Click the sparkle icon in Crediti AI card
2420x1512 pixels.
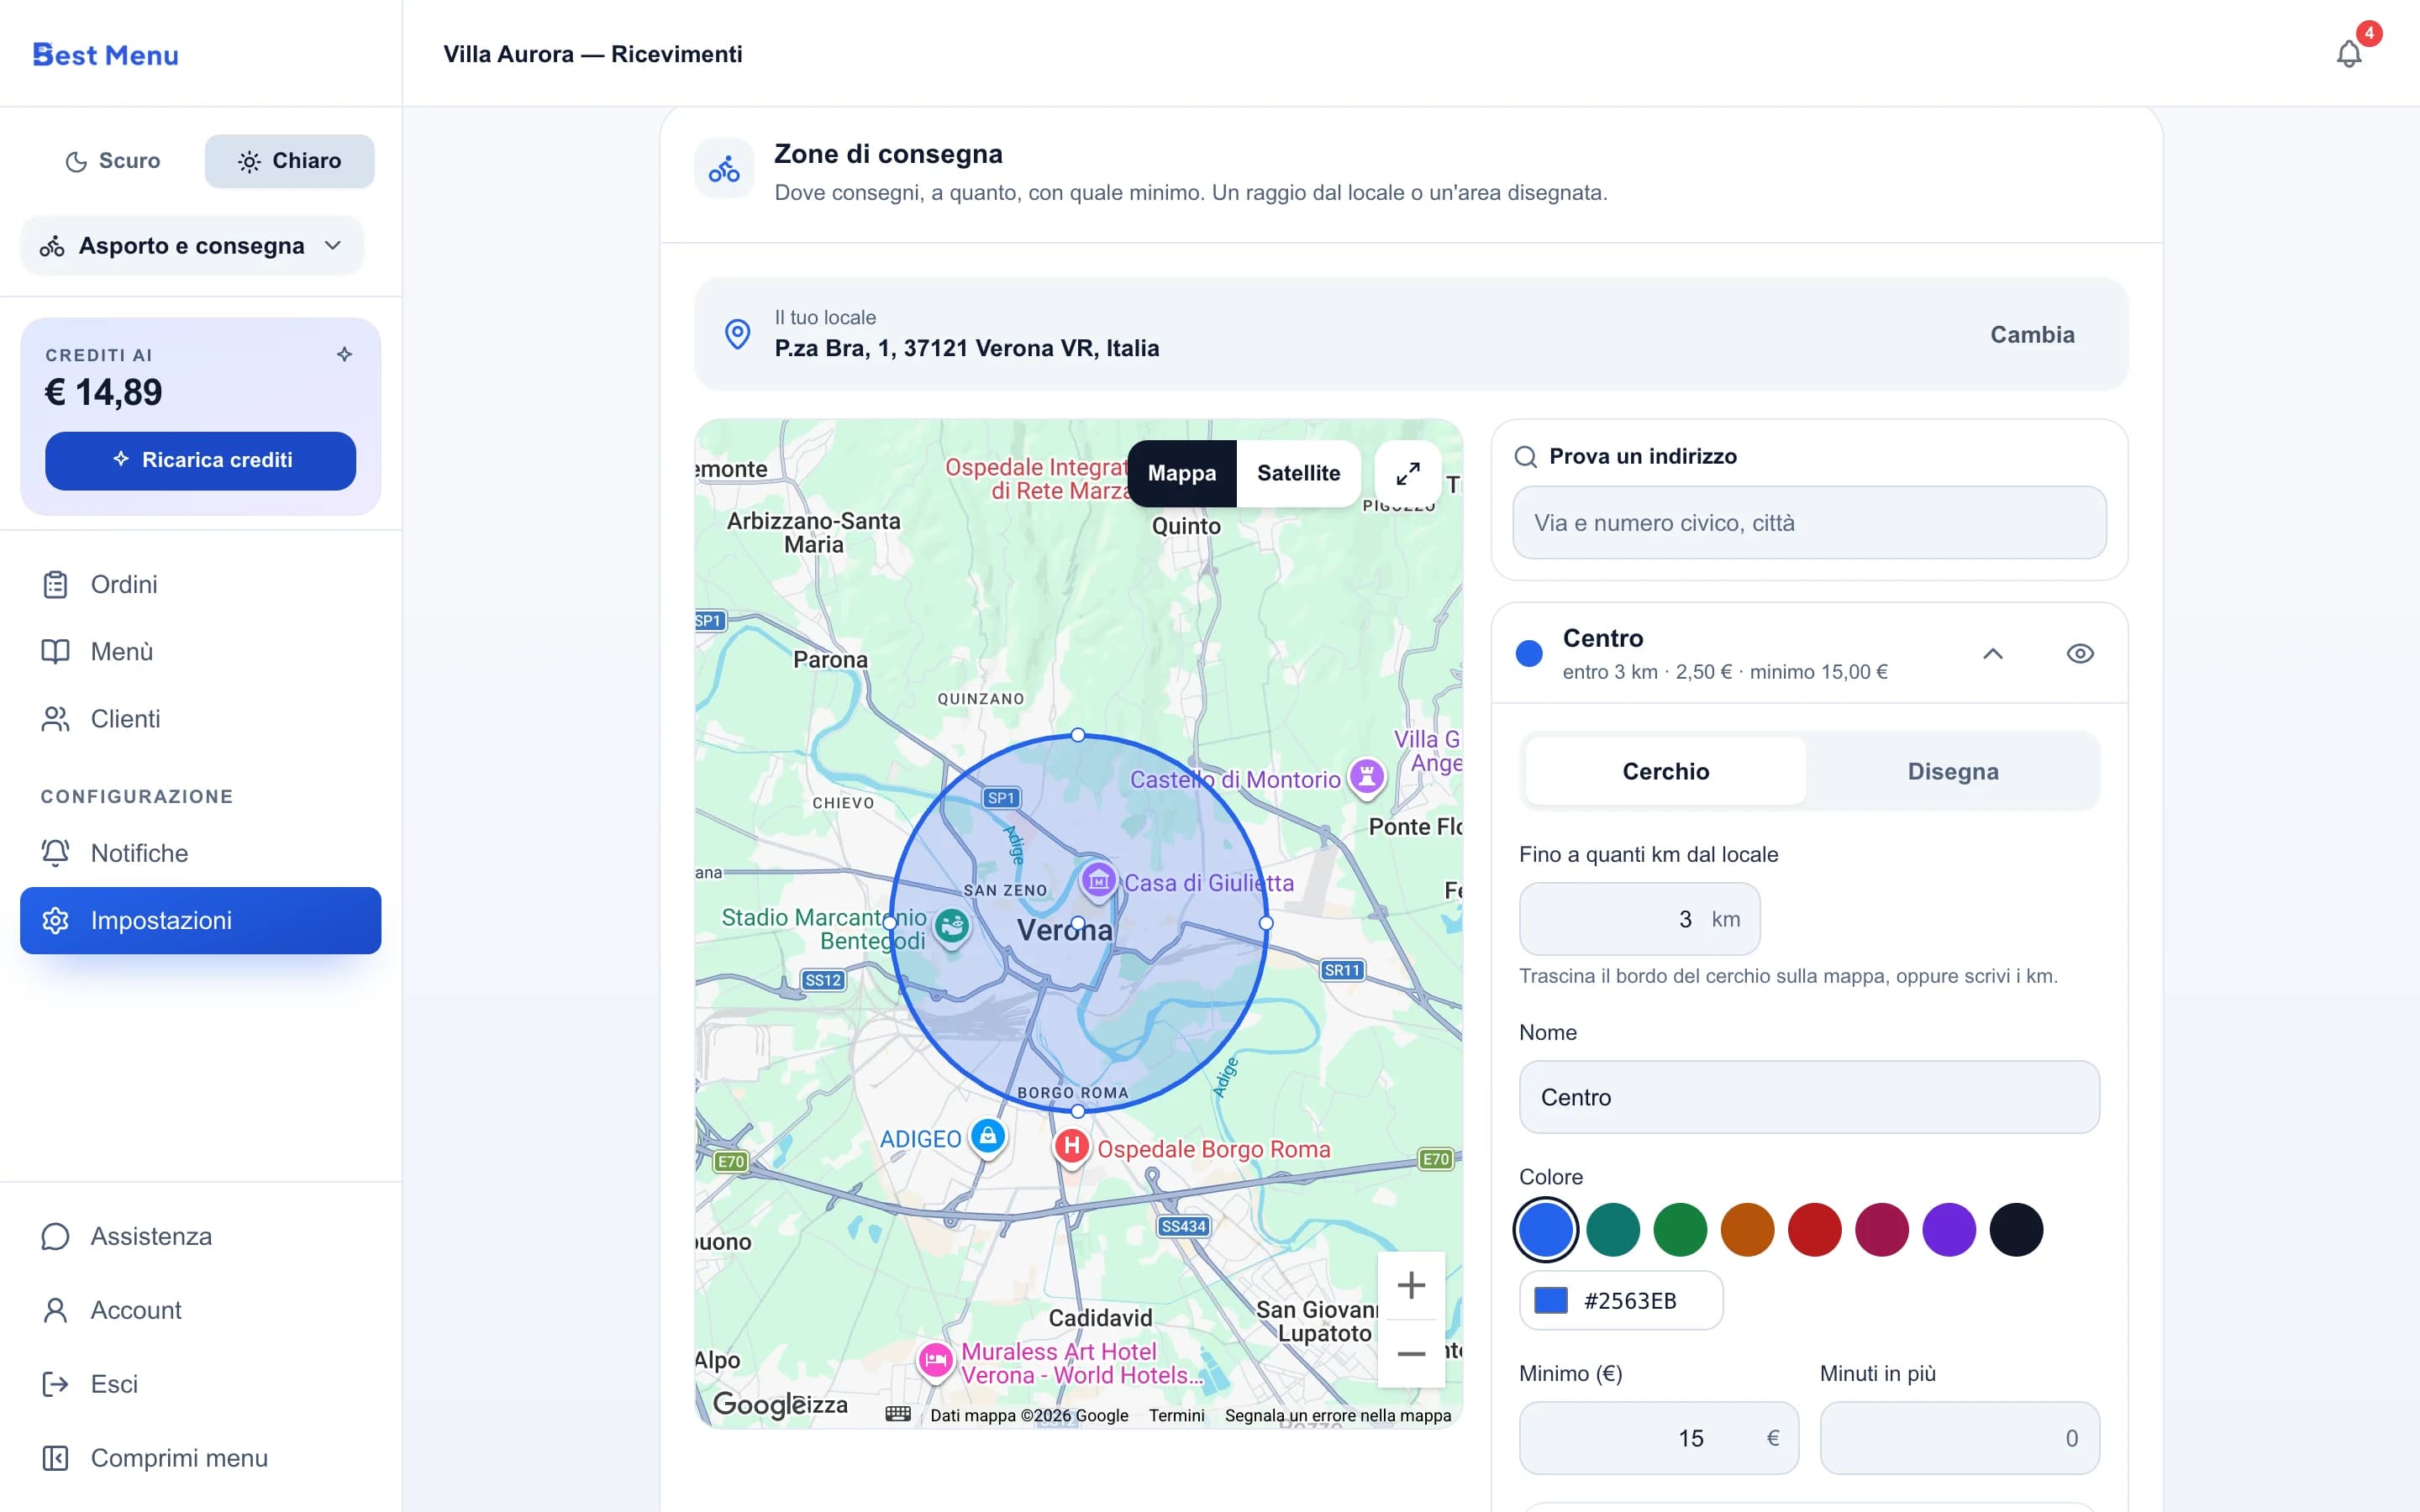pos(344,354)
